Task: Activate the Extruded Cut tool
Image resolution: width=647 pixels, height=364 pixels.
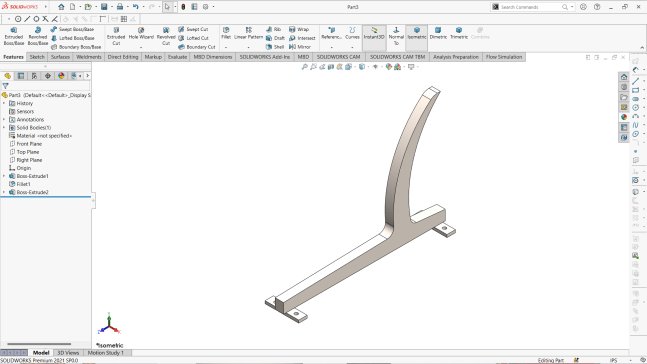Action: pyautogui.click(x=116, y=36)
